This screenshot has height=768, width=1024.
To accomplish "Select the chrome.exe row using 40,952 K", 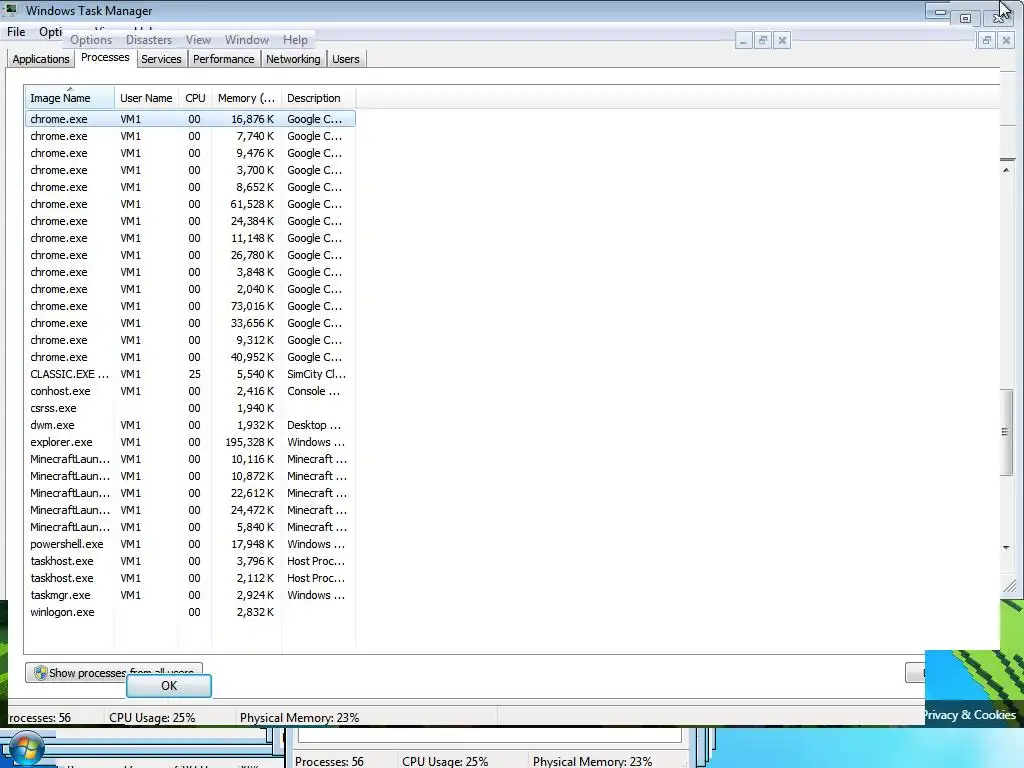I will point(190,357).
